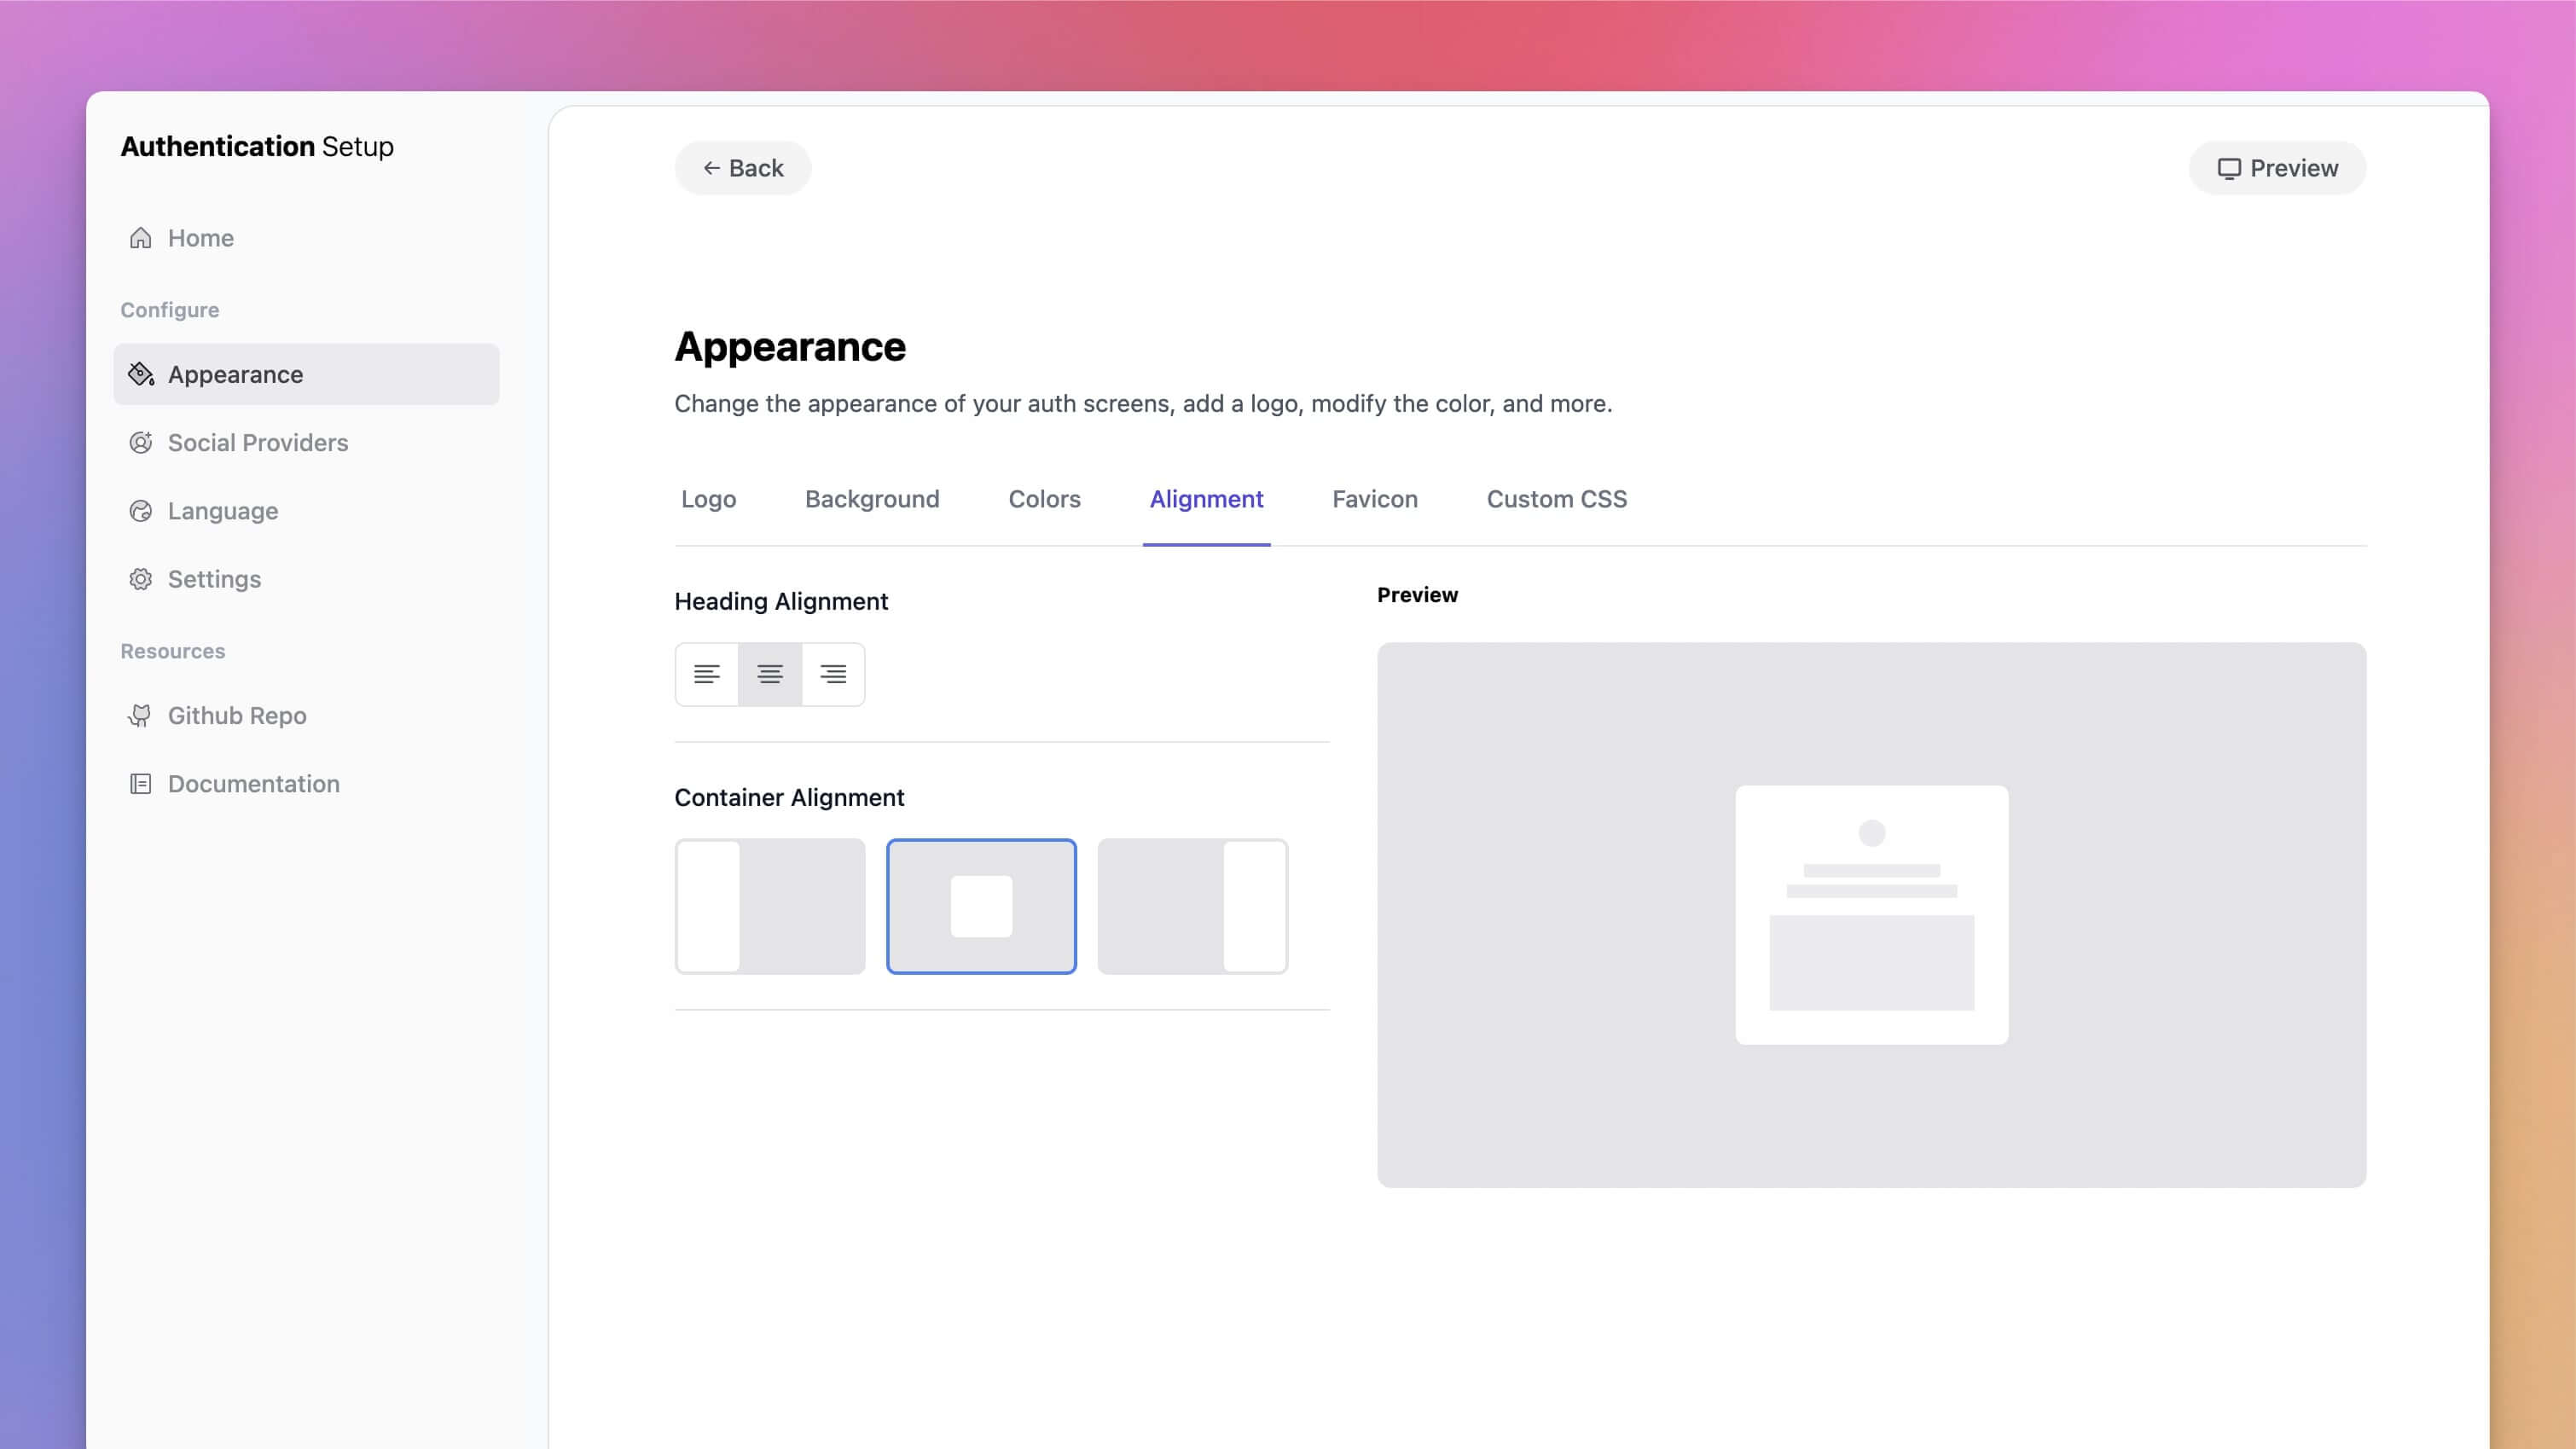Open the Background tab

[x=872, y=499]
